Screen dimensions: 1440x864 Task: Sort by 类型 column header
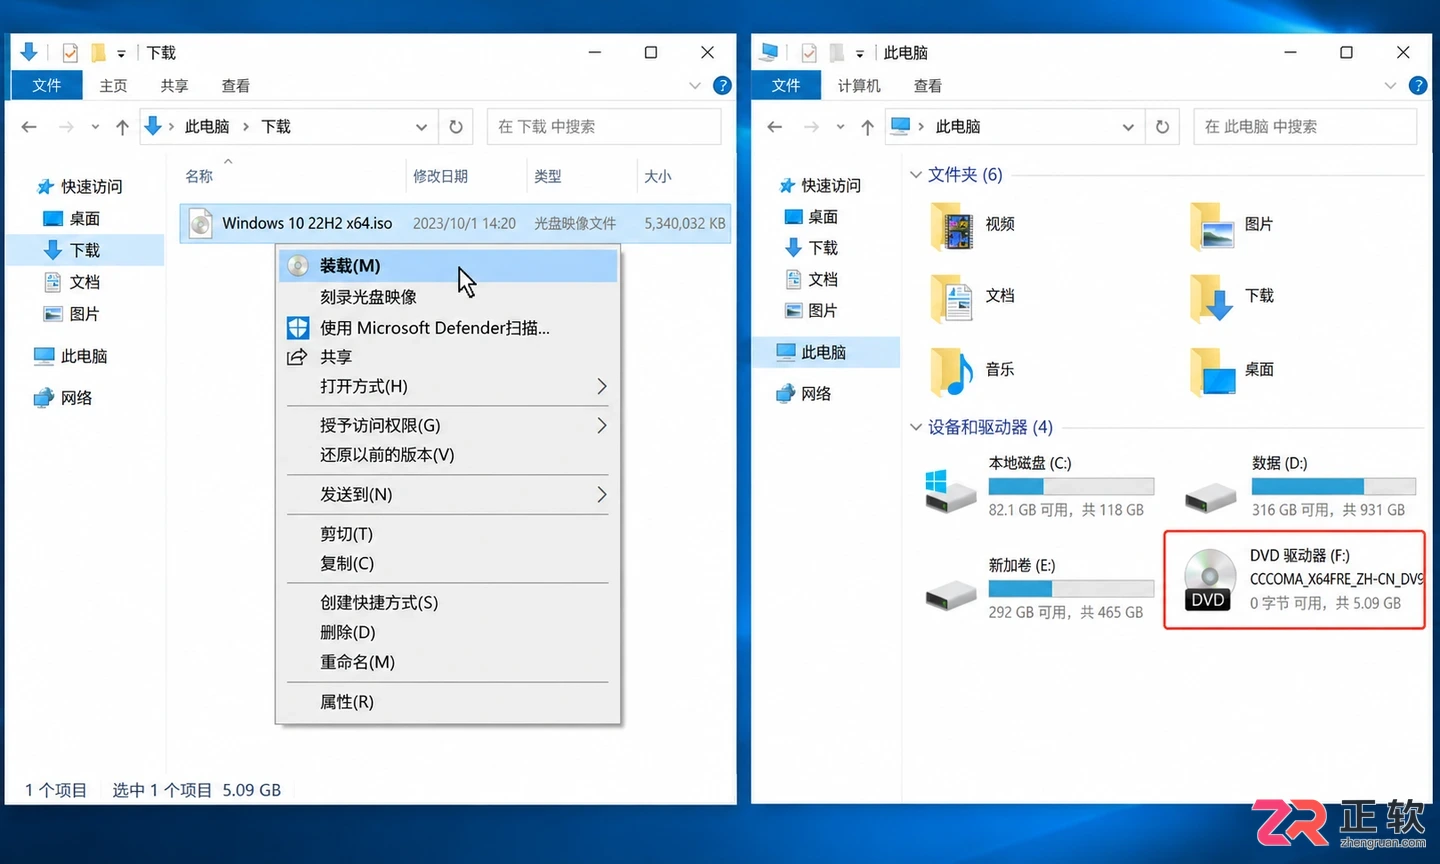548,177
